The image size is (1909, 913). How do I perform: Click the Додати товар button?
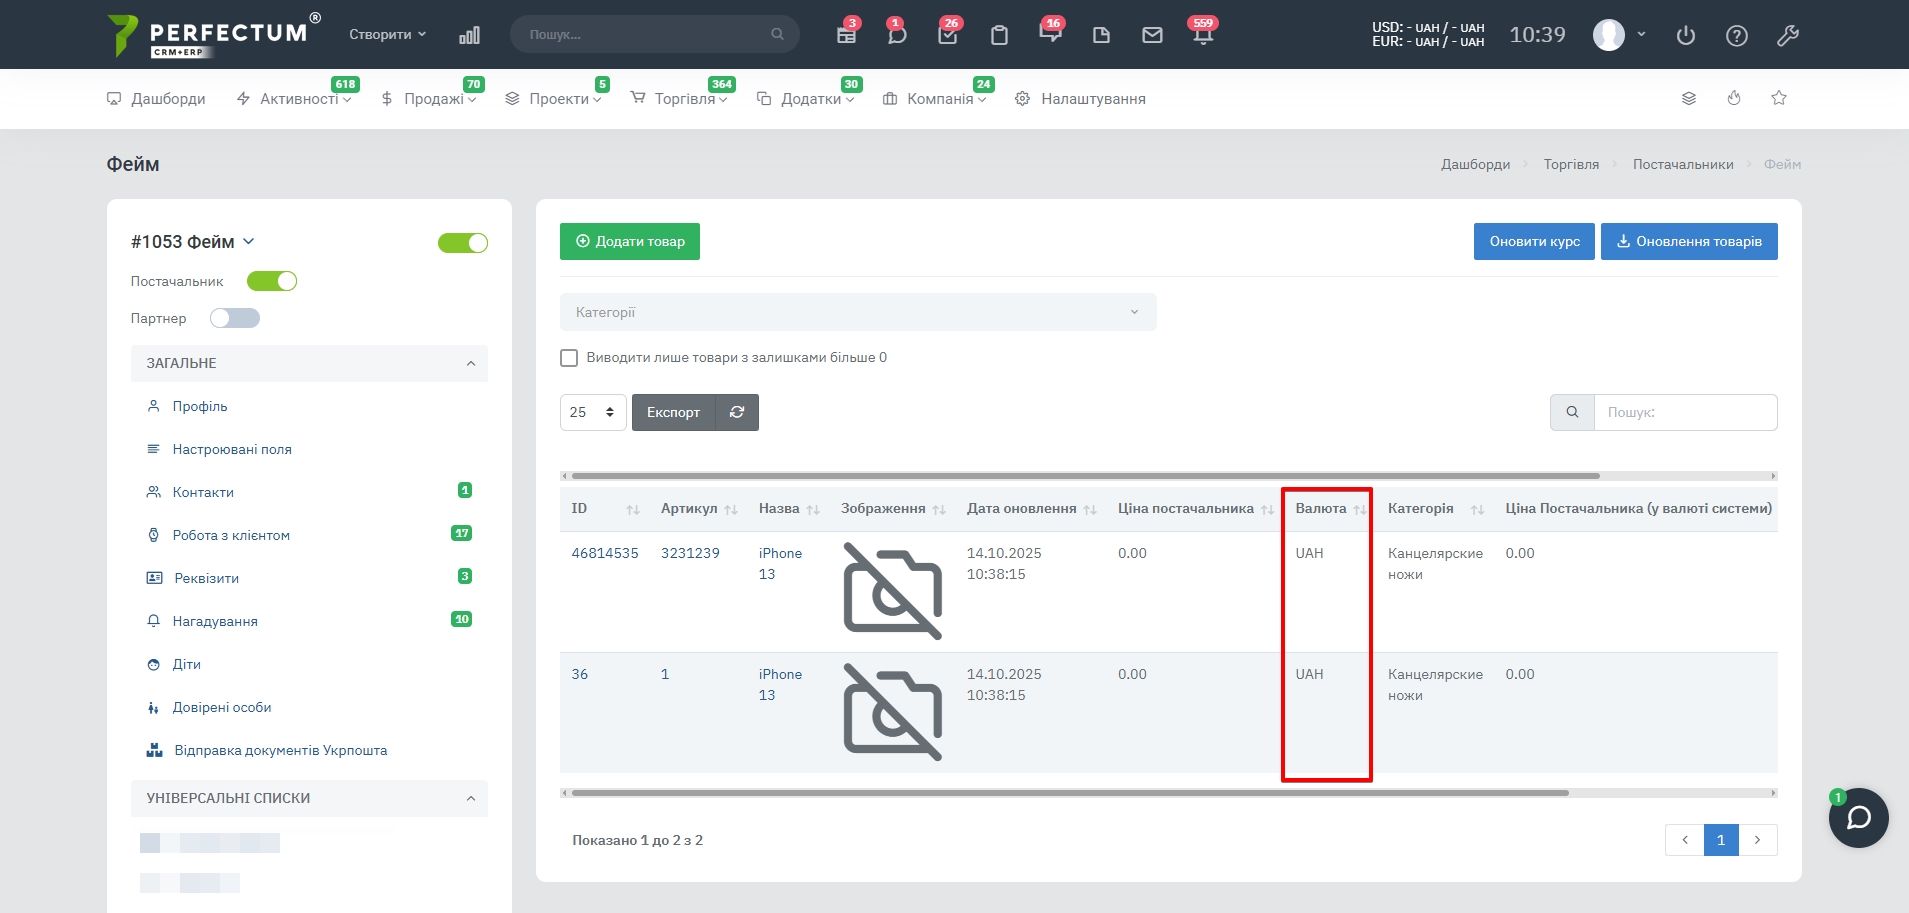[x=629, y=241]
